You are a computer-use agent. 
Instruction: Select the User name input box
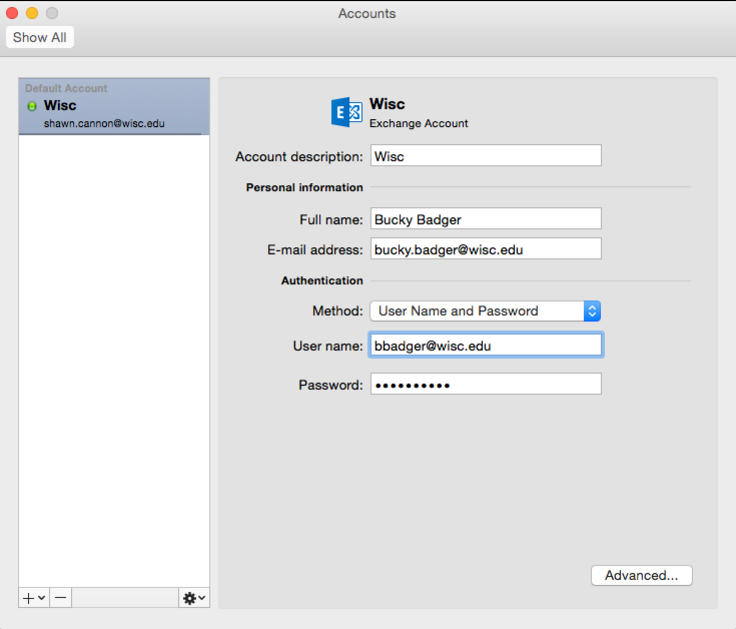[485, 345]
